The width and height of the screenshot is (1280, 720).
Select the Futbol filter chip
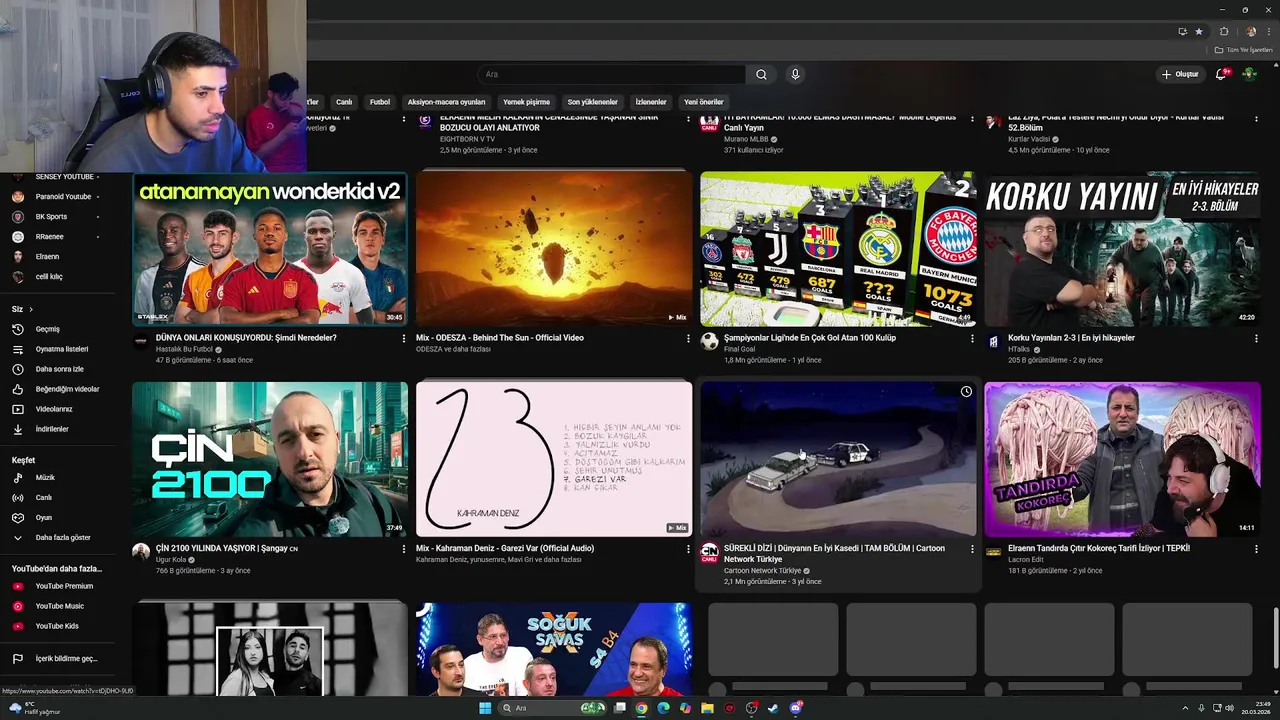(x=380, y=102)
